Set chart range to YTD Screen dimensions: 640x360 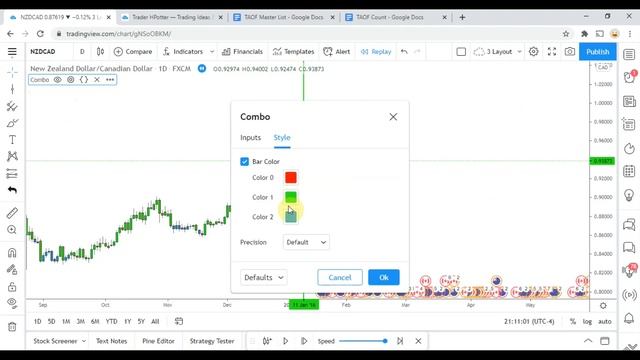[111, 322]
